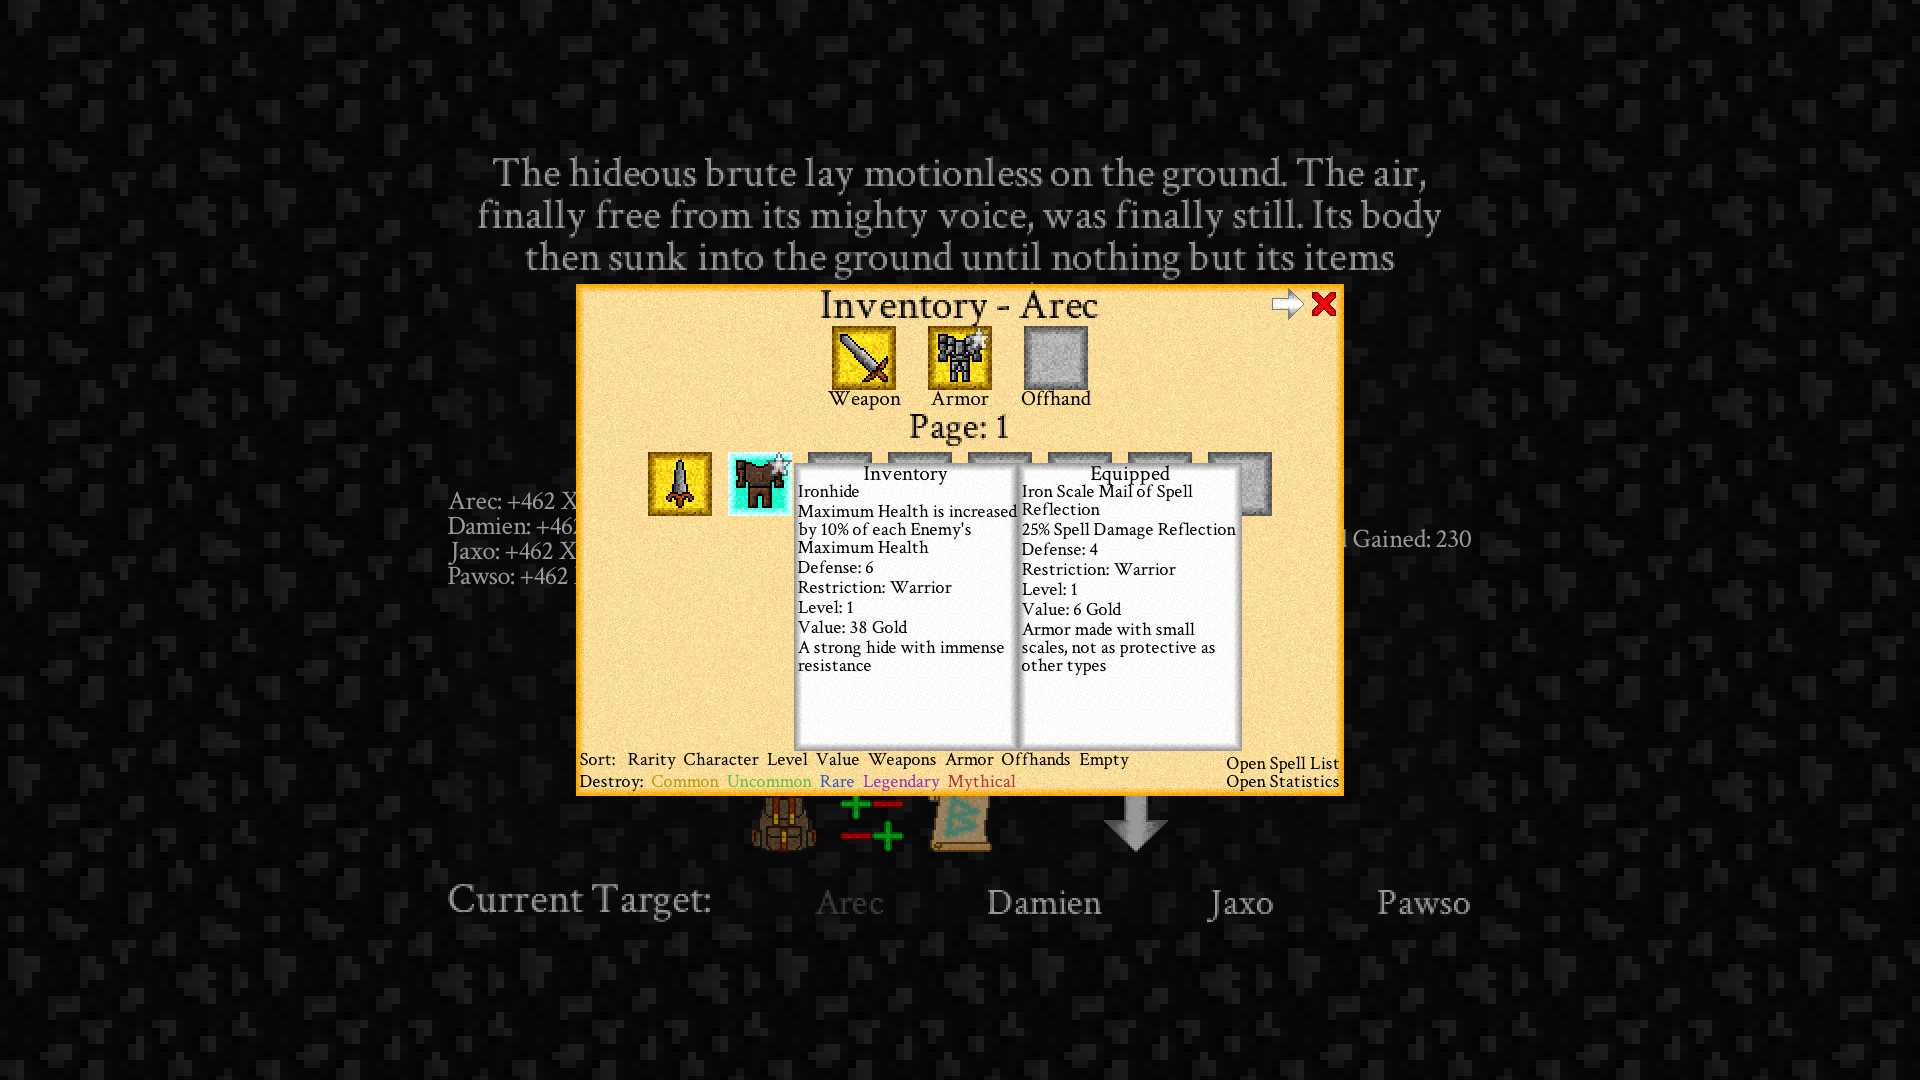Select Arec character at bottom bar
The width and height of the screenshot is (1920, 1080).
848,902
